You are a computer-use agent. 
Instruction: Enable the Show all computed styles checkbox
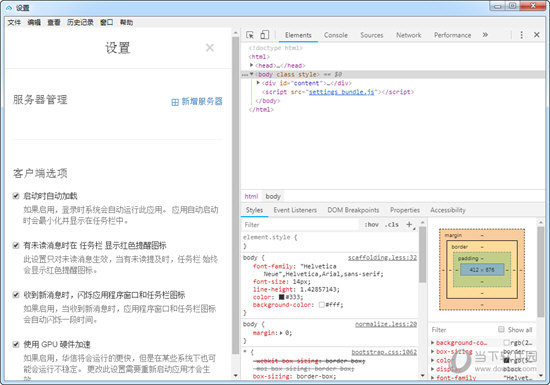(x=501, y=329)
